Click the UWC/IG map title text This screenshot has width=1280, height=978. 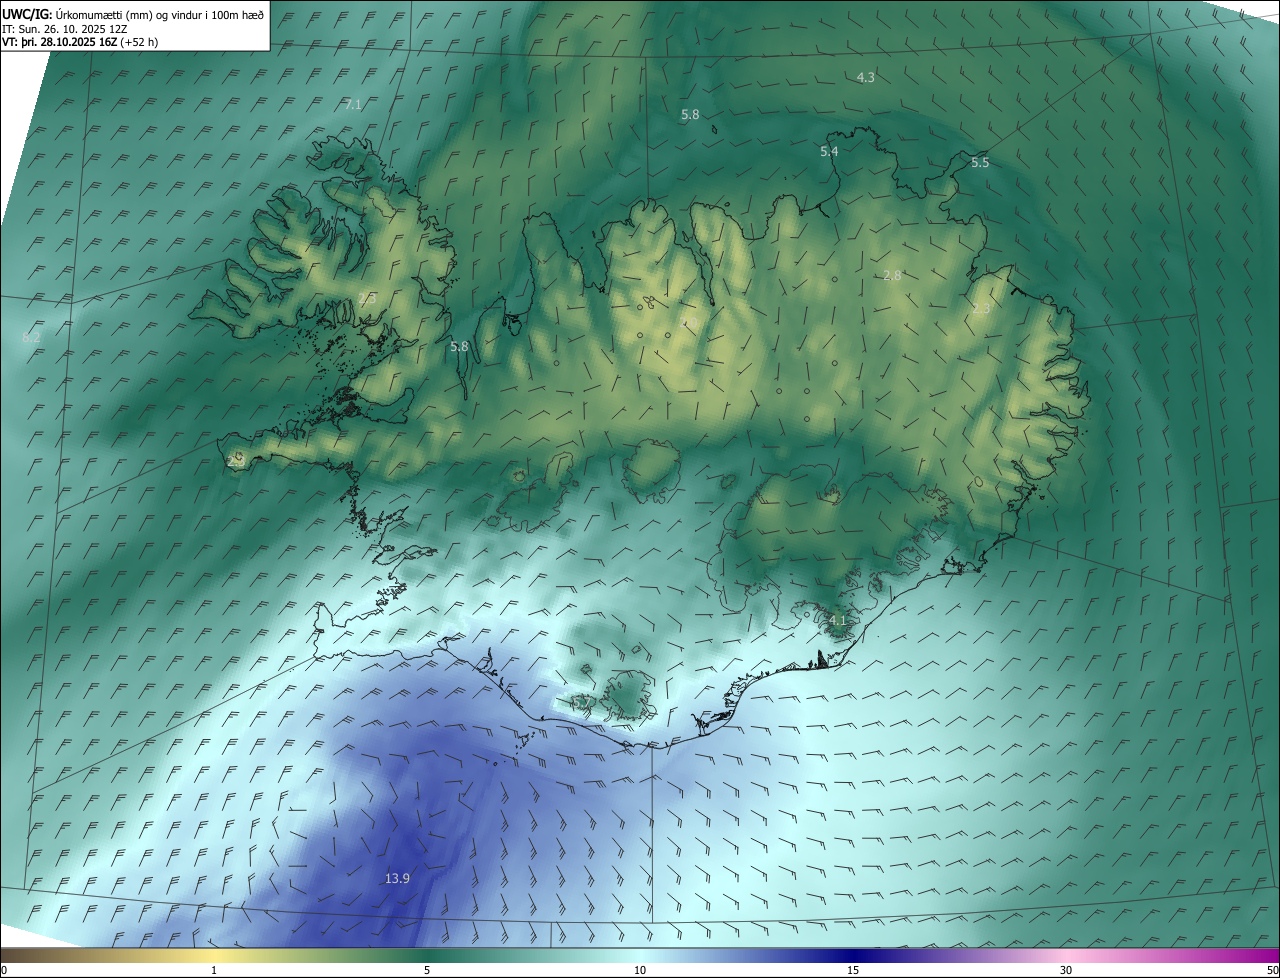pyautogui.click(x=133, y=14)
